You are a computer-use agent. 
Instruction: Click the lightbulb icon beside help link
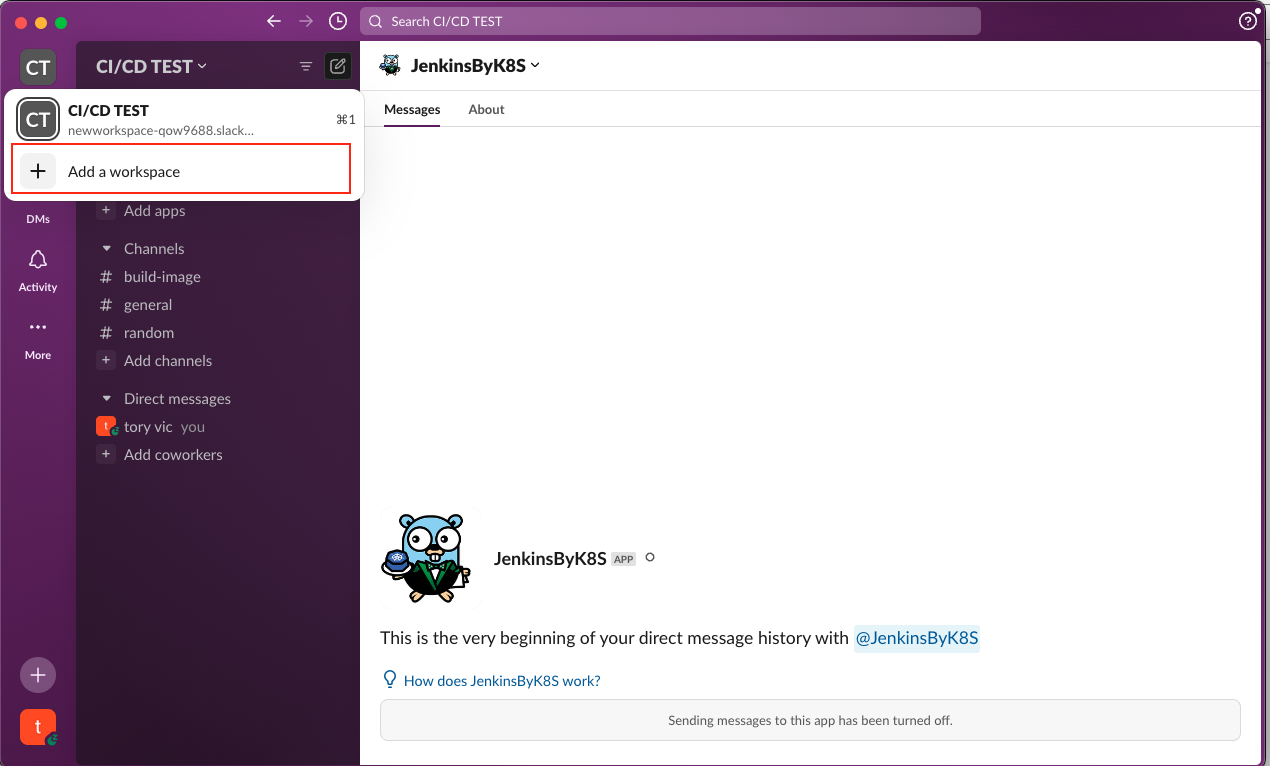tap(391, 680)
